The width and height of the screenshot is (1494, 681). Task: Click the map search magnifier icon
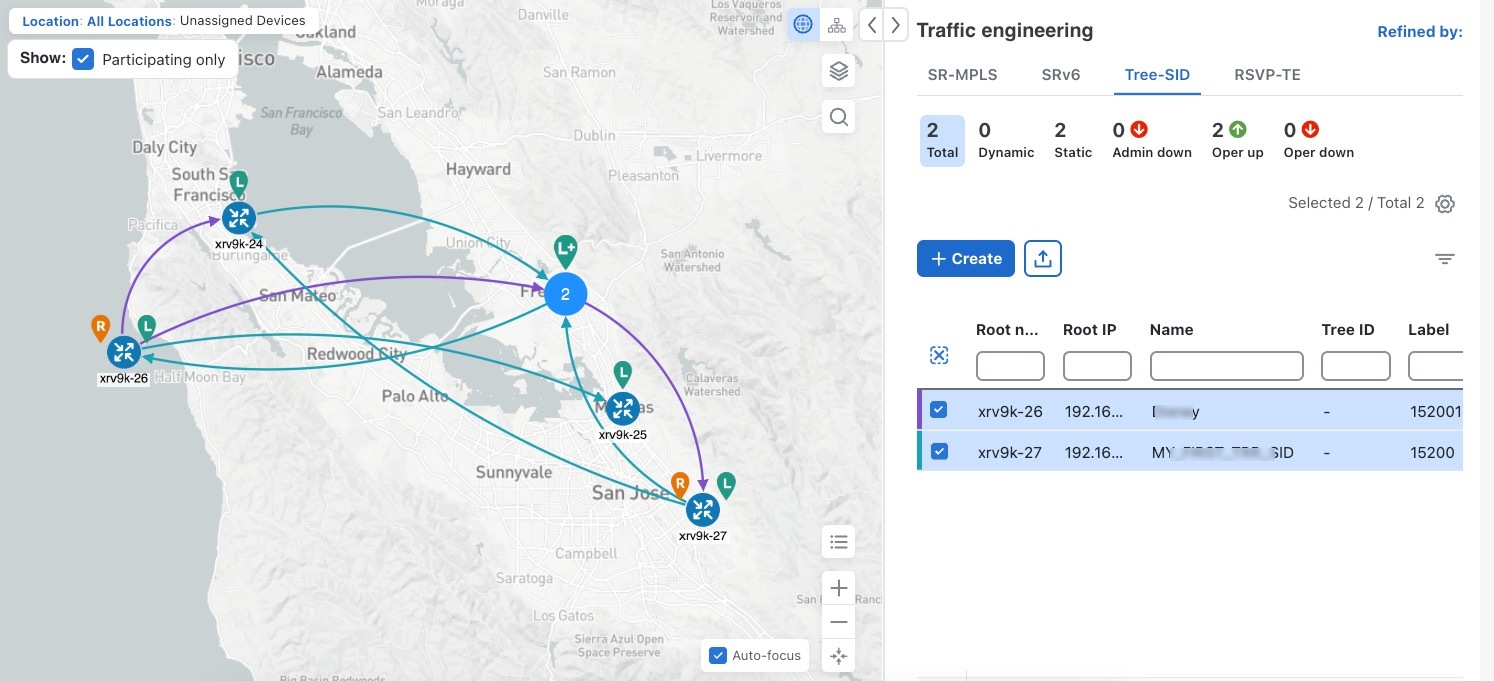coord(839,117)
